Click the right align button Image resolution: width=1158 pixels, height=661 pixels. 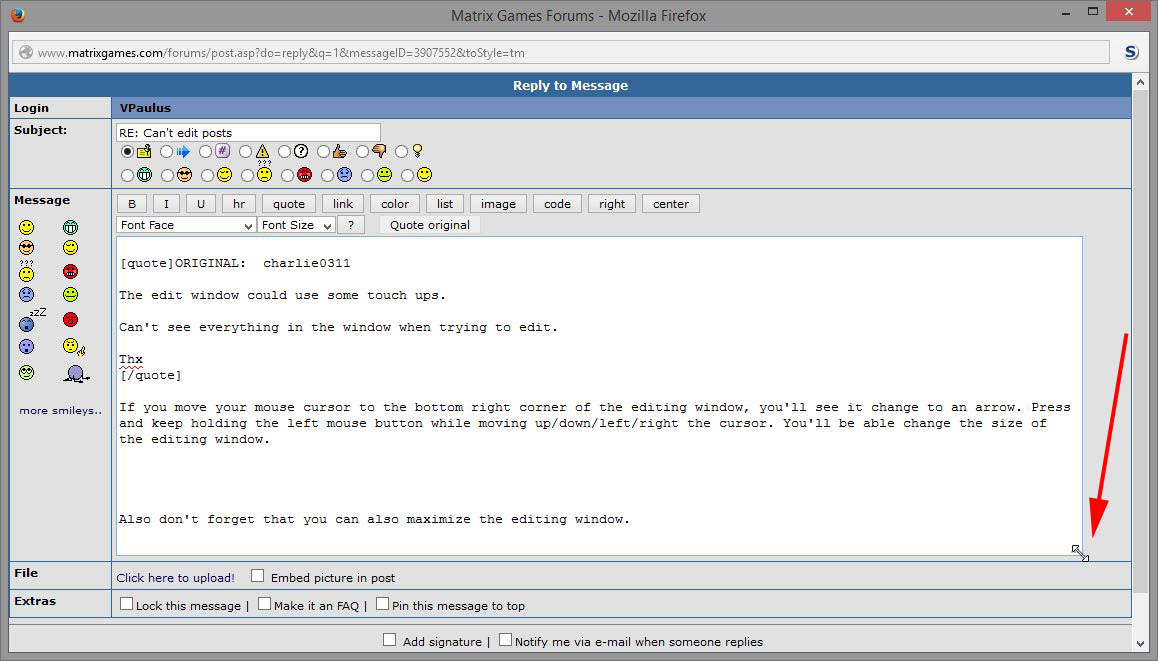(612, 204)
